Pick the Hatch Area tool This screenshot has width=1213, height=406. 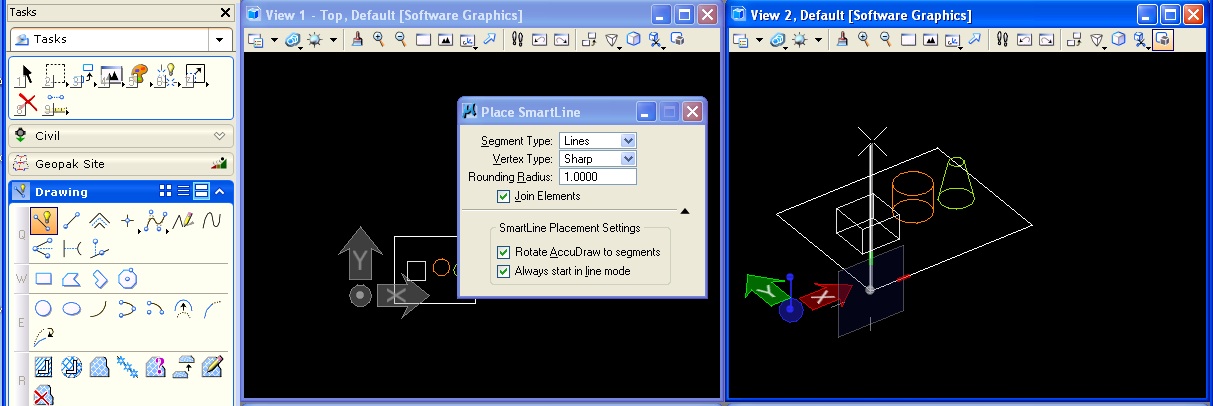[43, 366]
